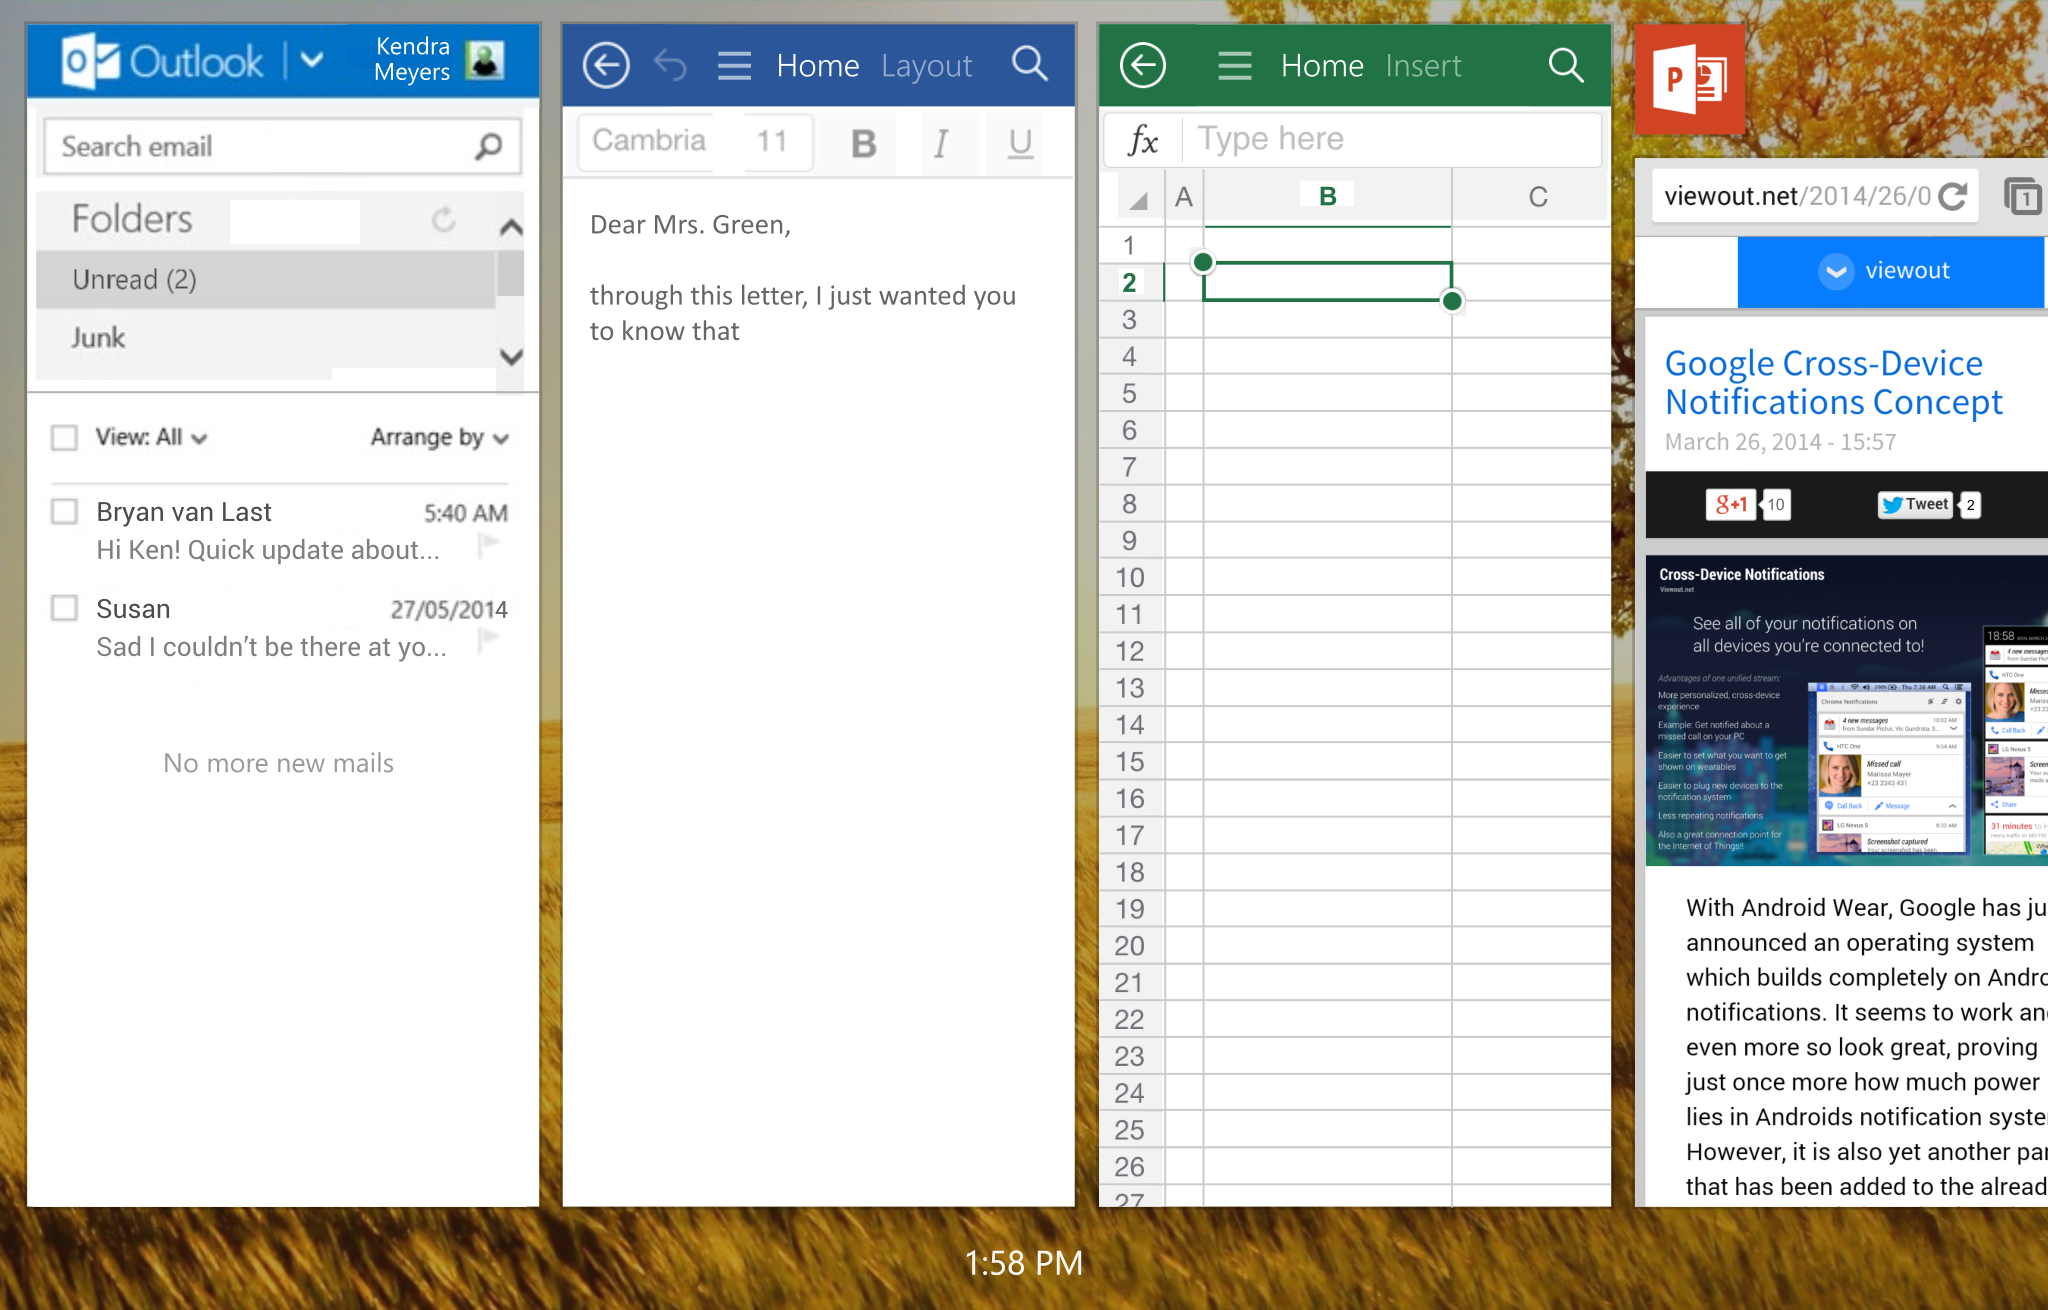Expand the viewout dropdown menu

click(x=1836, y=271)
